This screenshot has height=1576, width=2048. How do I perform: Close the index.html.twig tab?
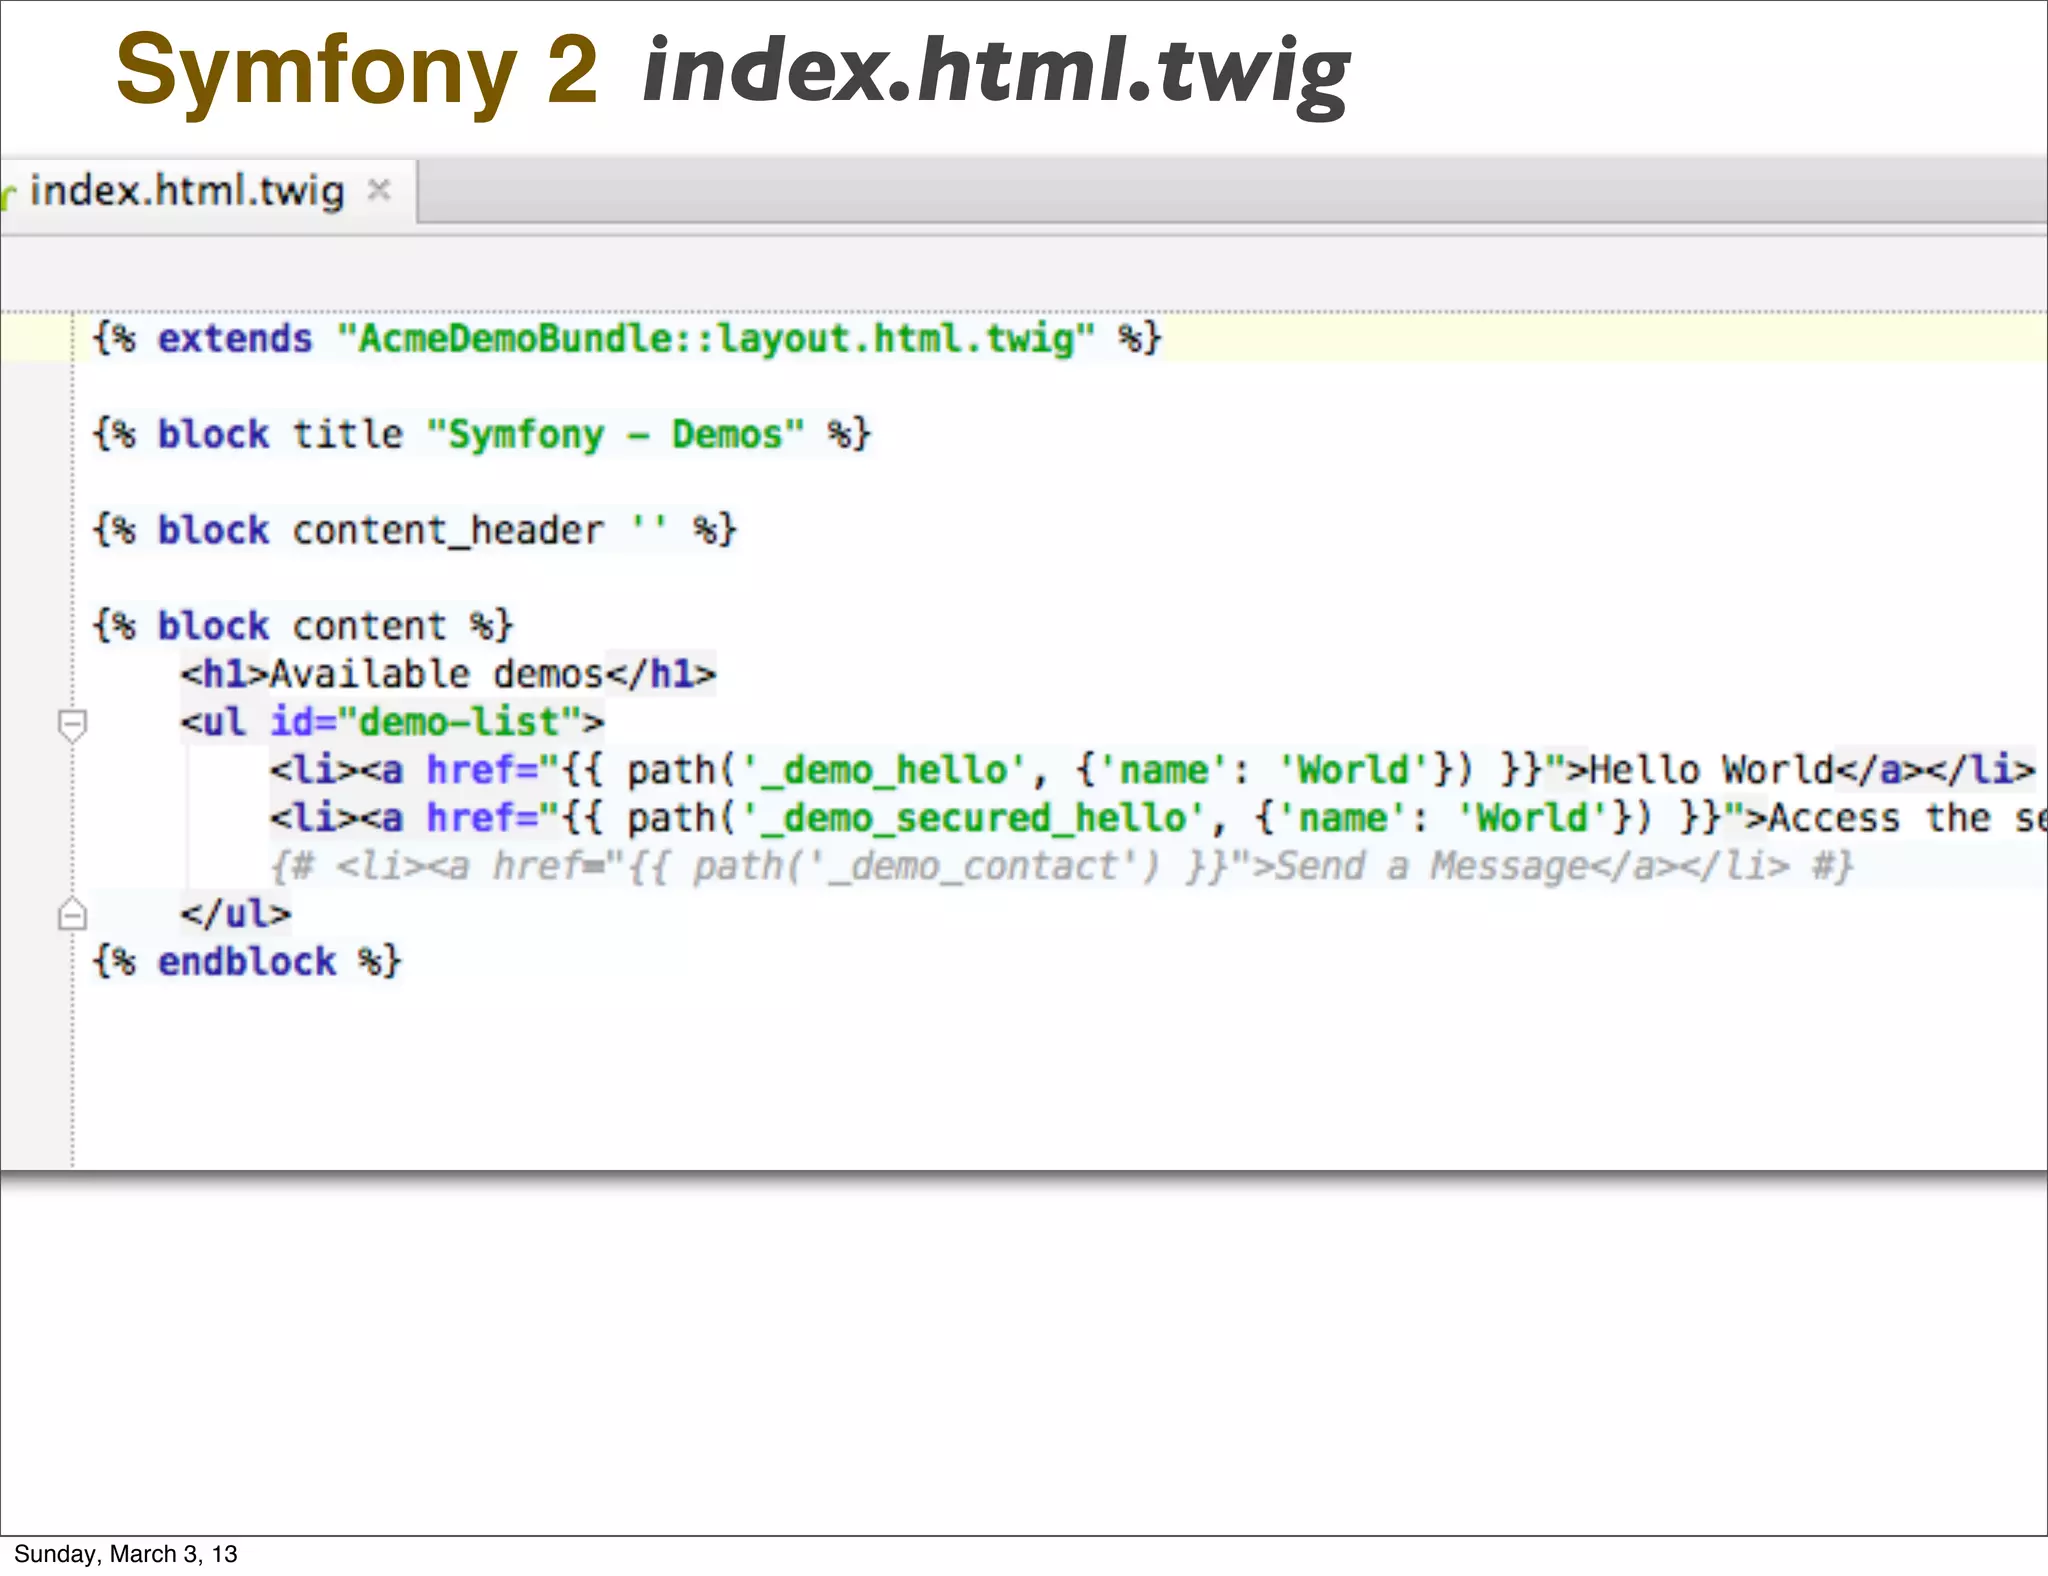378,189
